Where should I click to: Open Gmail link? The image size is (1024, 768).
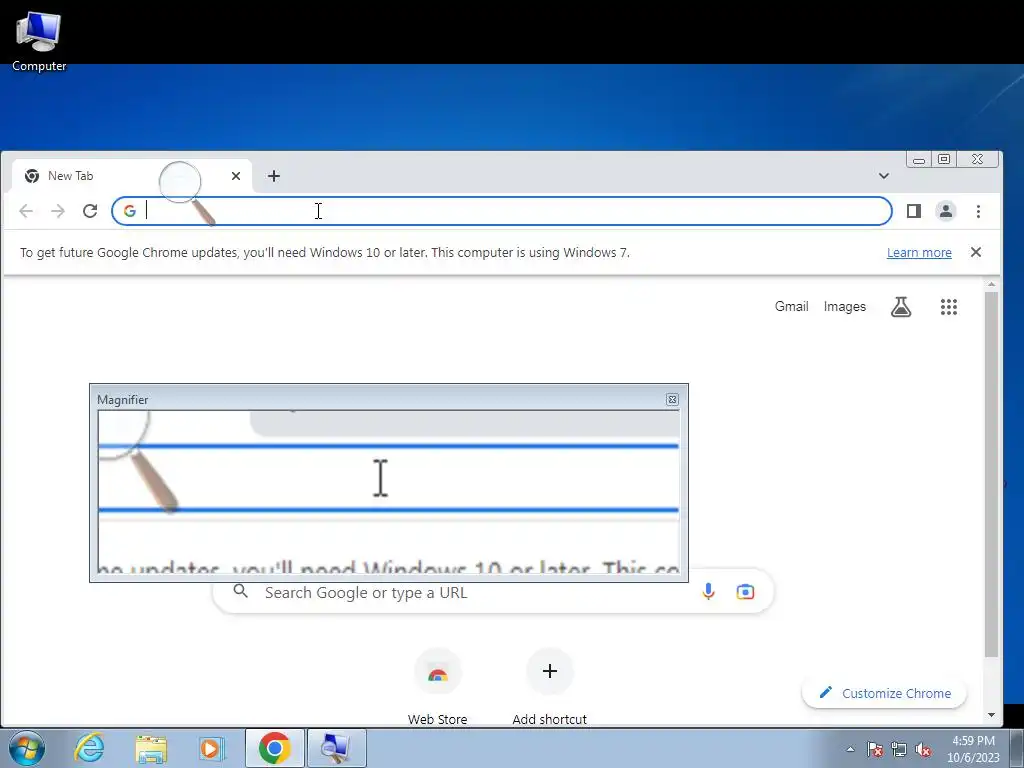coord(792,306)
